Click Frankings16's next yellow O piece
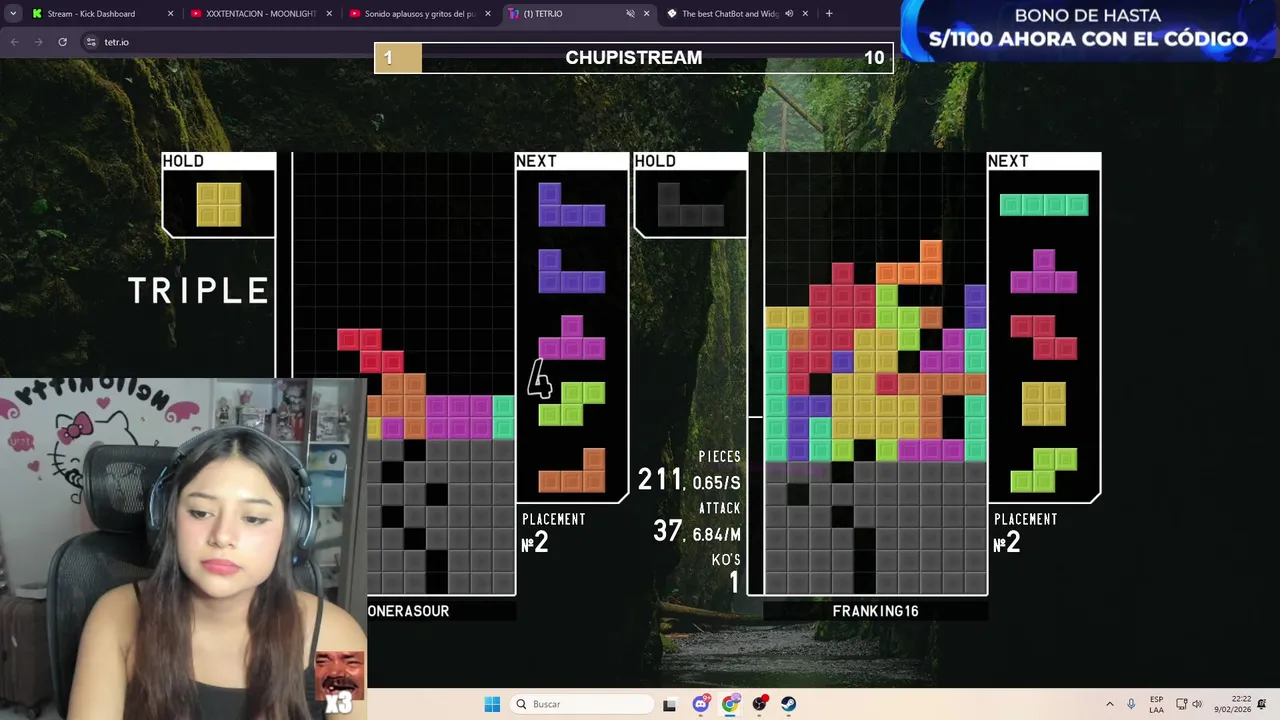The height and width of the screenshot is (720, 1280). tap(1044, 404)
